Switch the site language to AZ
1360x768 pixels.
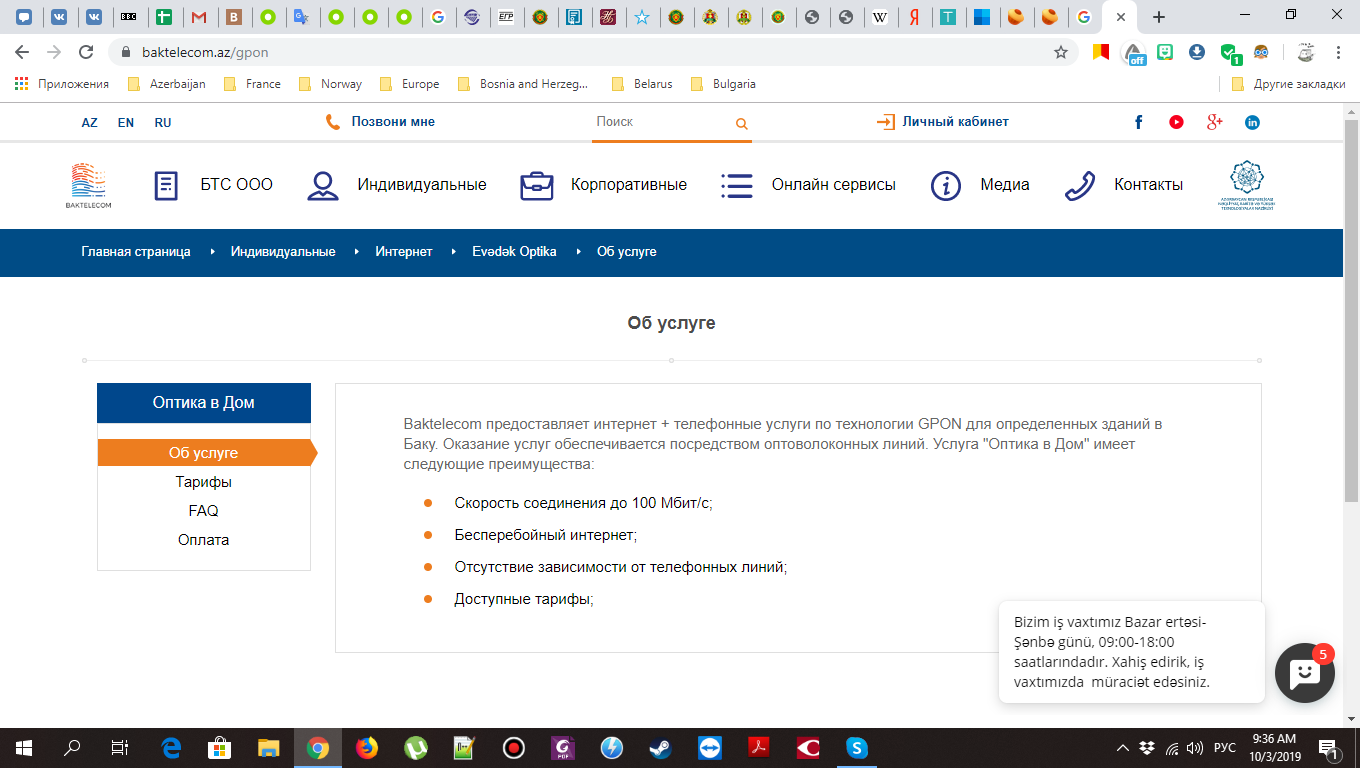pos(90,122)
